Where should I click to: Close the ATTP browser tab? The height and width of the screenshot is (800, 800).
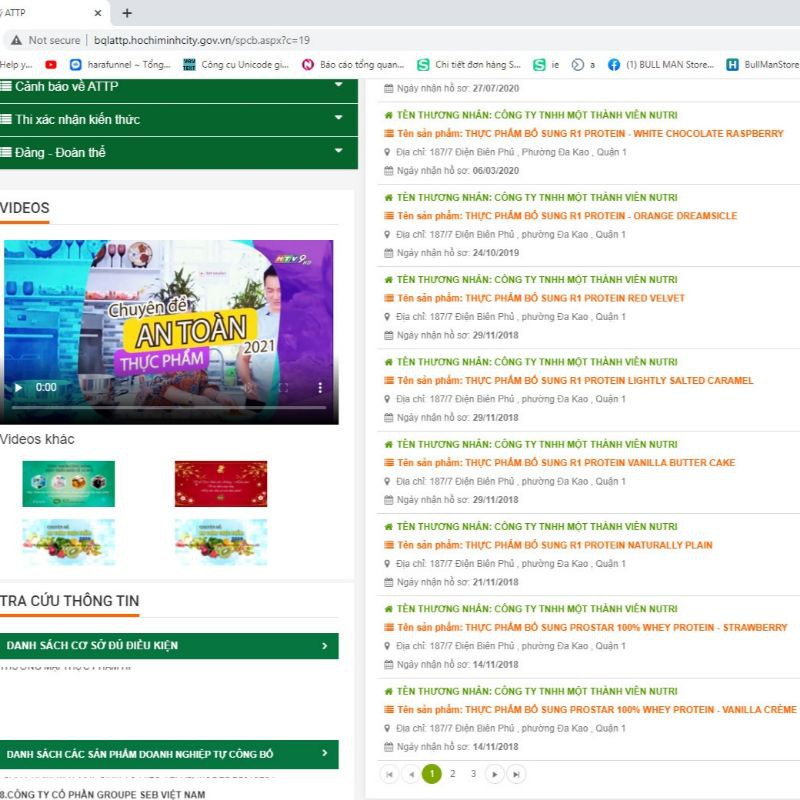98,13
